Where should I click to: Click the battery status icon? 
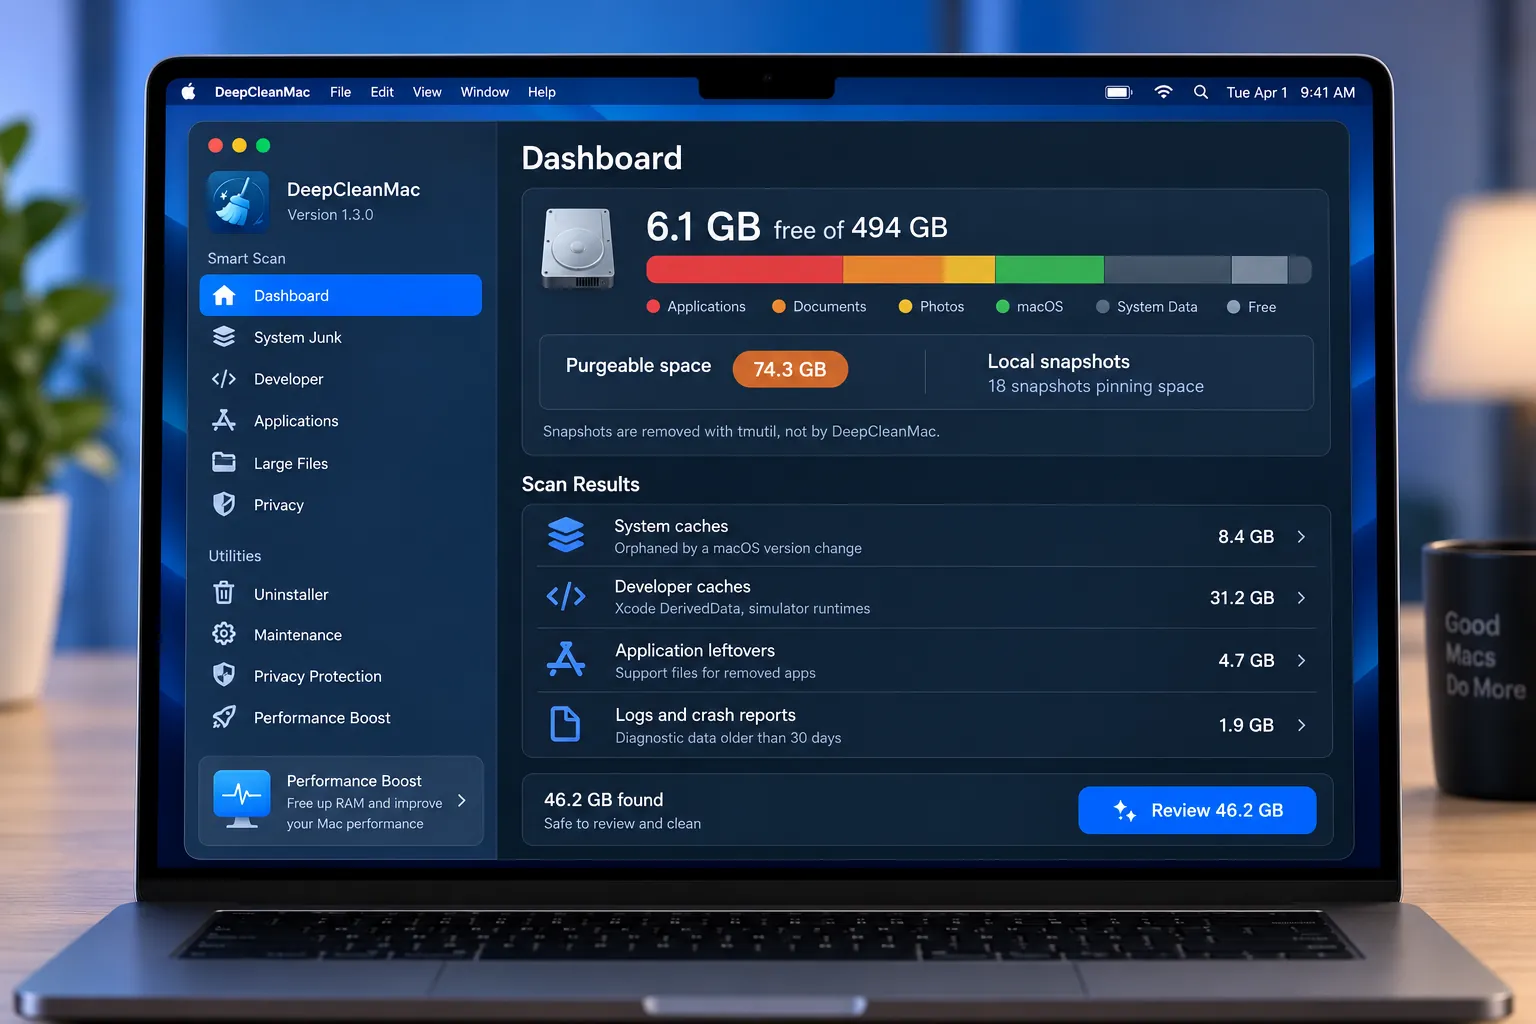click(x=1118, y=92)
